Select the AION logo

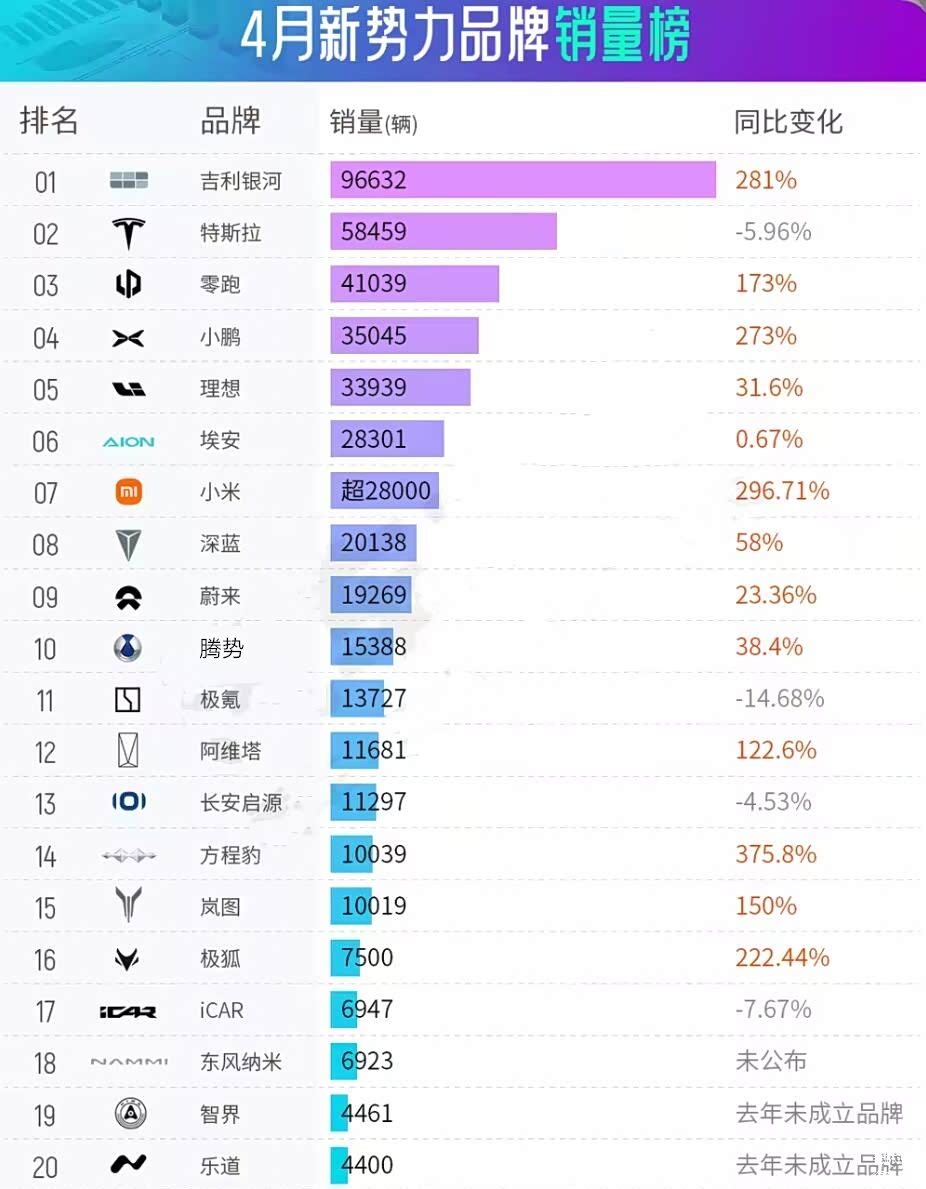pyautogui.click(x=128, y=441)
